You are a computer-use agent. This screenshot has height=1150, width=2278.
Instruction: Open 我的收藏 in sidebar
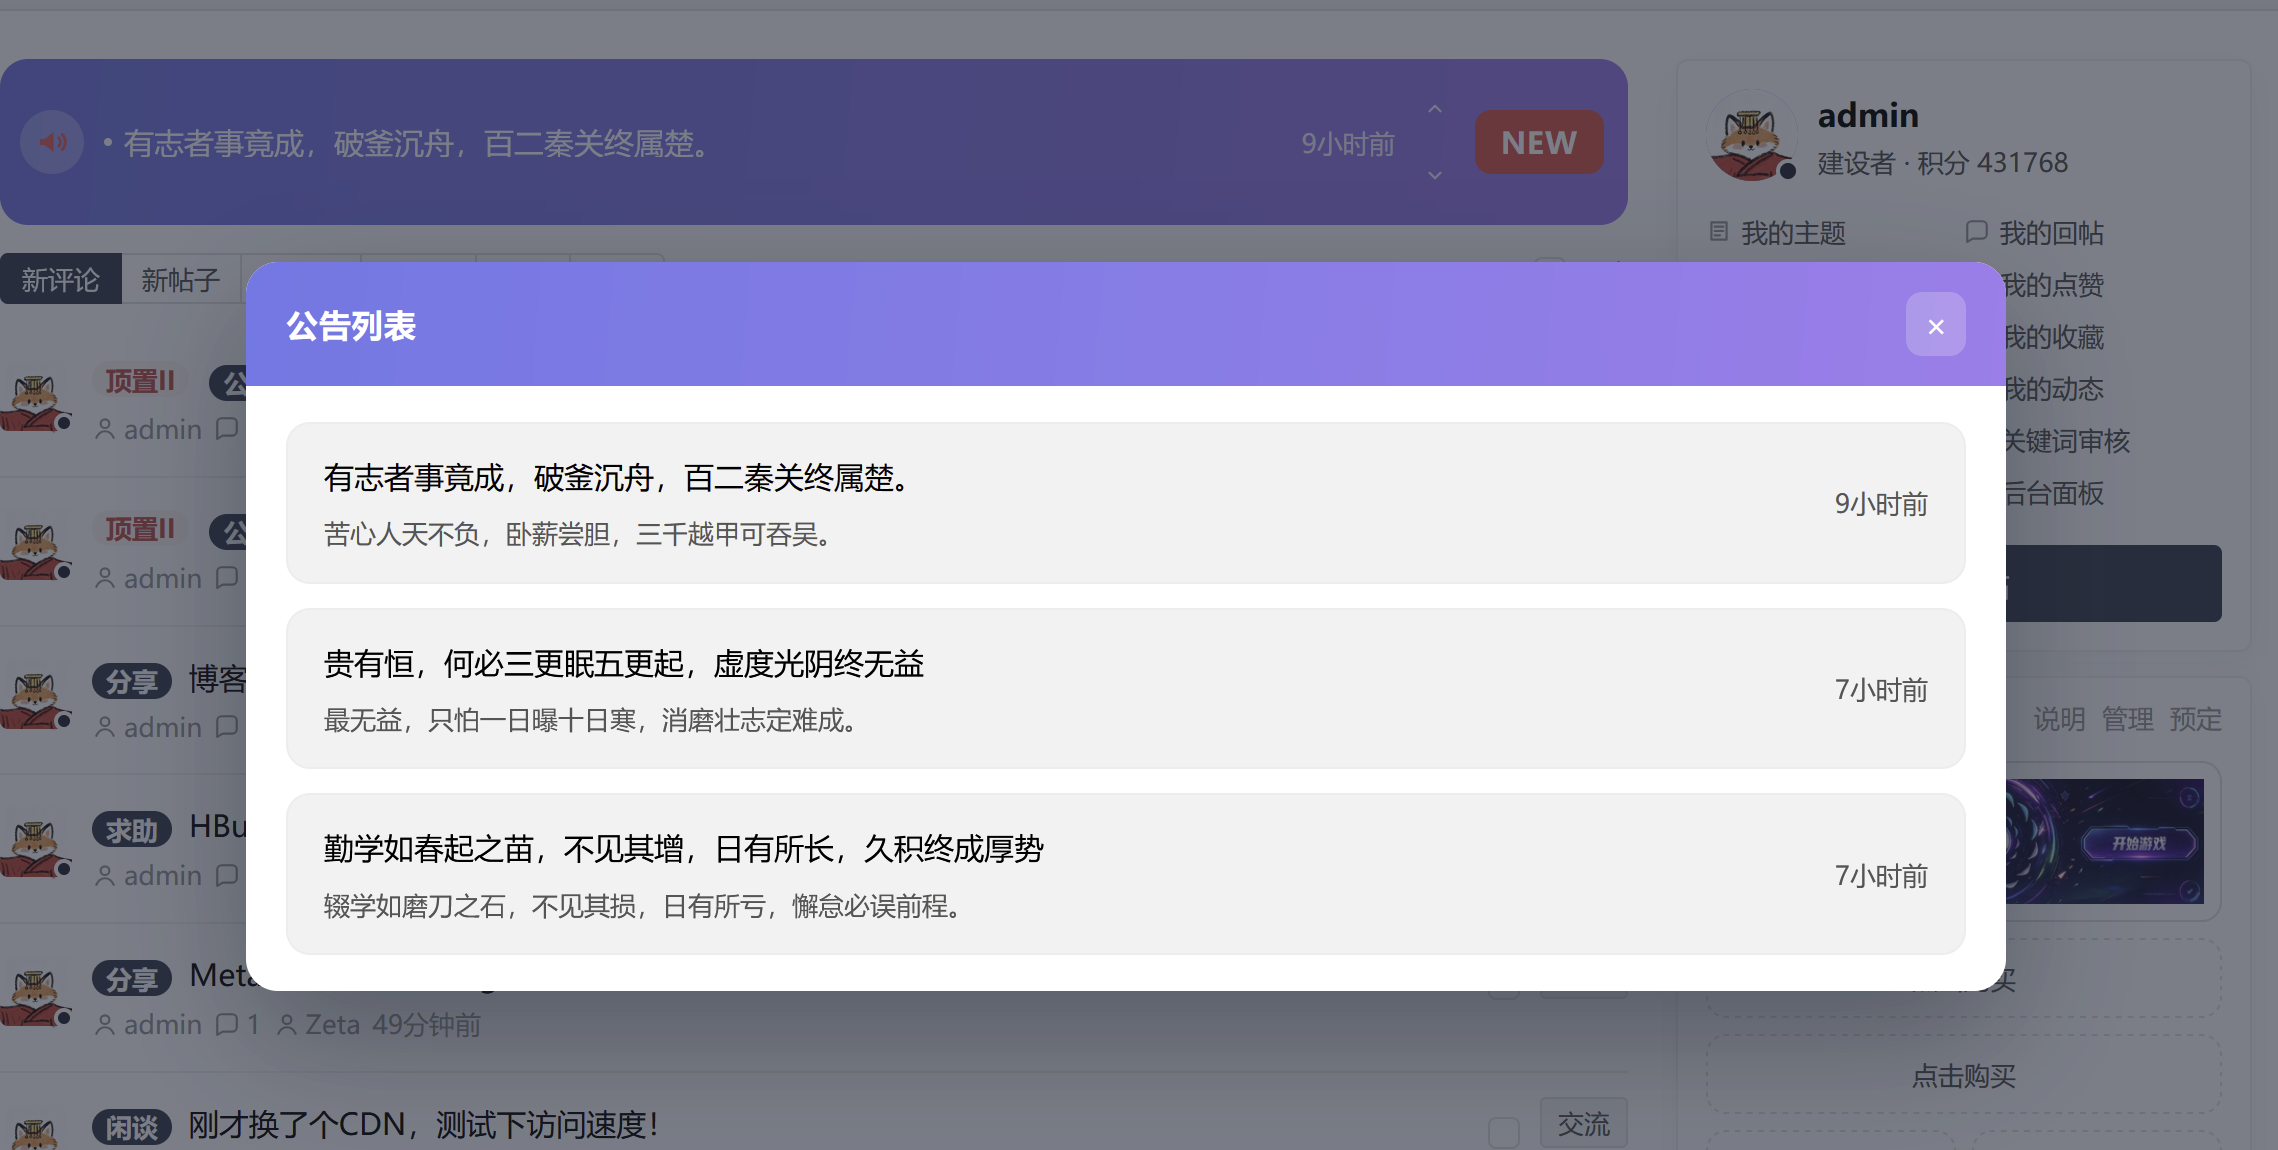(x=2053, y=337)
